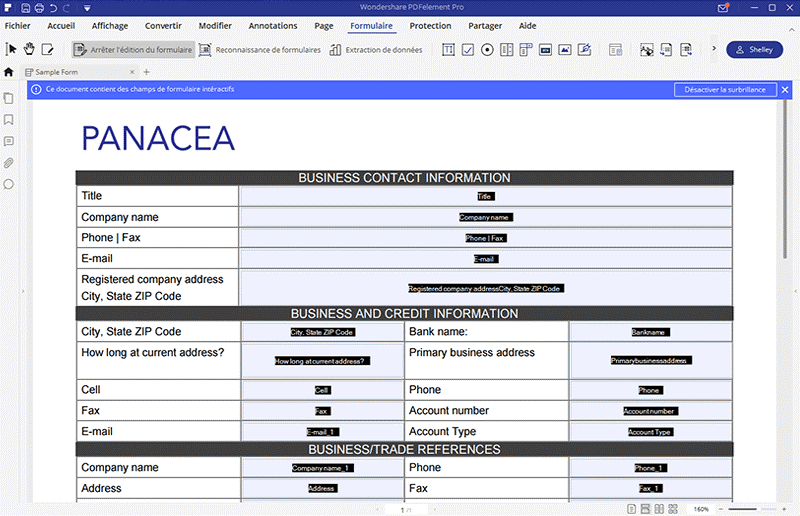Select the Formulaire tab

click(x=371, y=26)
